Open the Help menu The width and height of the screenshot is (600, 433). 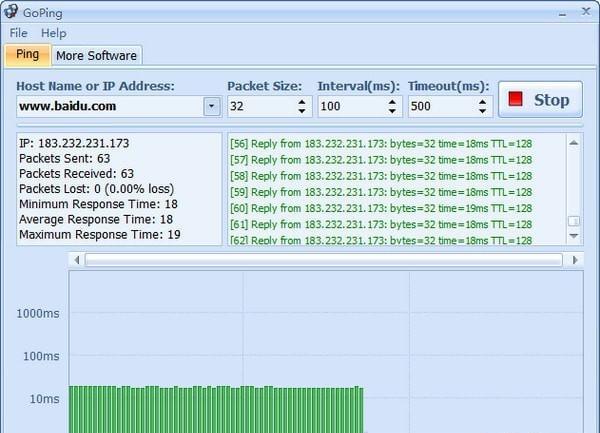click(x=54, y=33)
